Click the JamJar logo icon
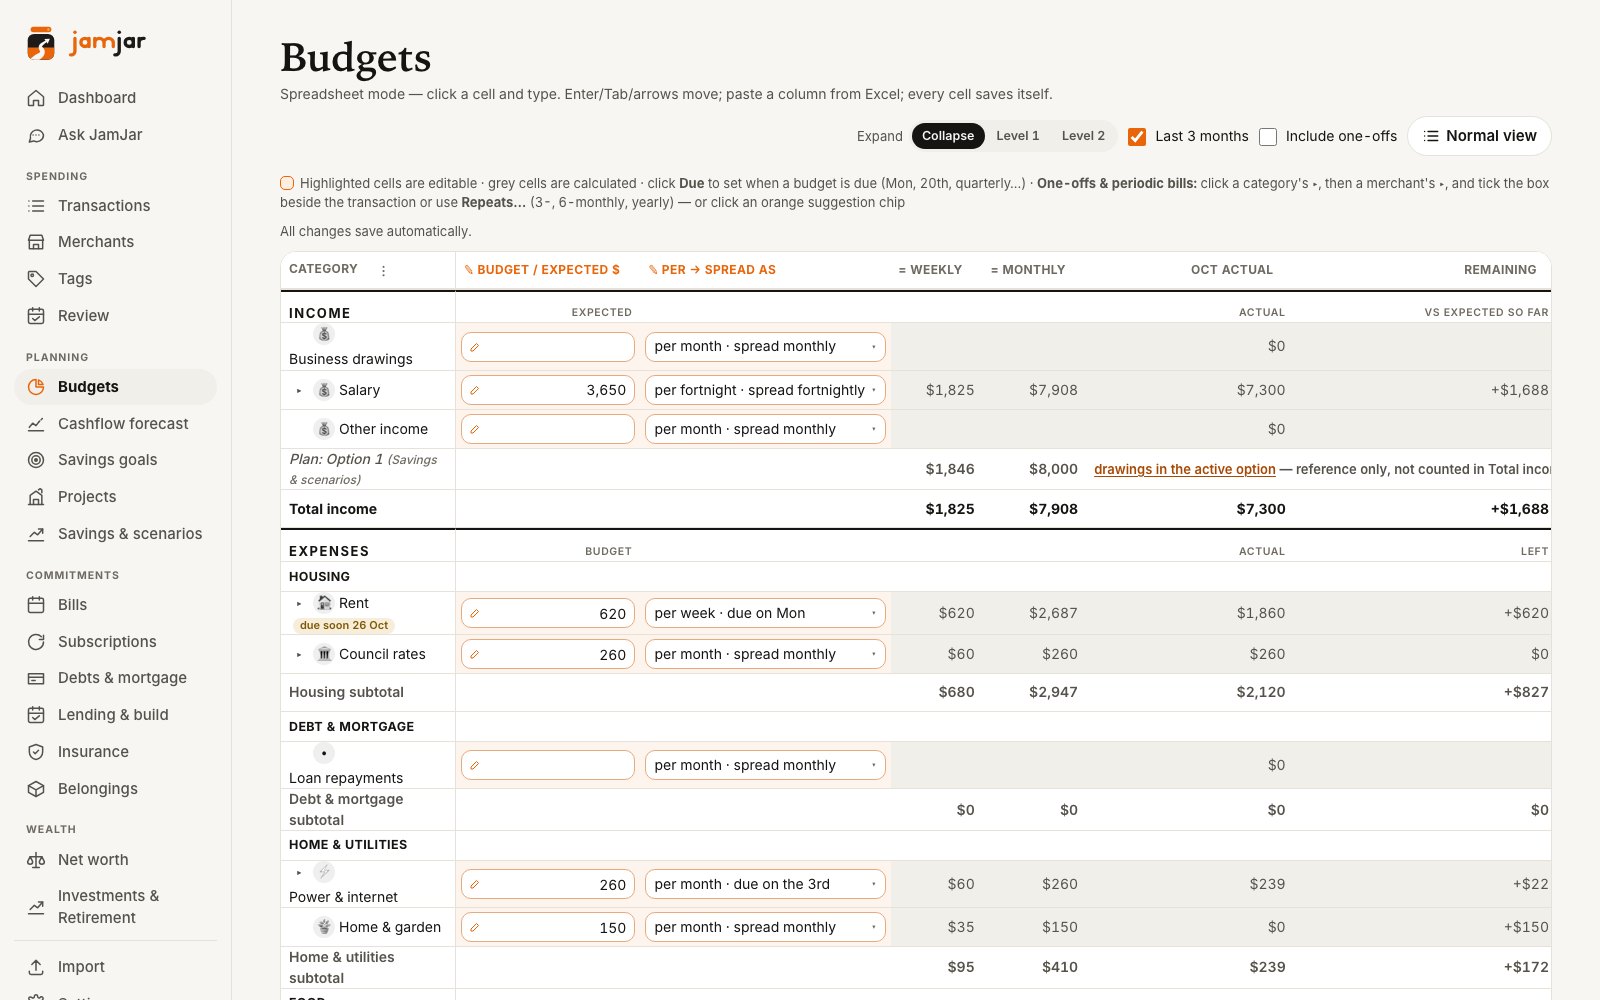The width and height of the screenshot is (1600, 1000). (x=41, y=43)
